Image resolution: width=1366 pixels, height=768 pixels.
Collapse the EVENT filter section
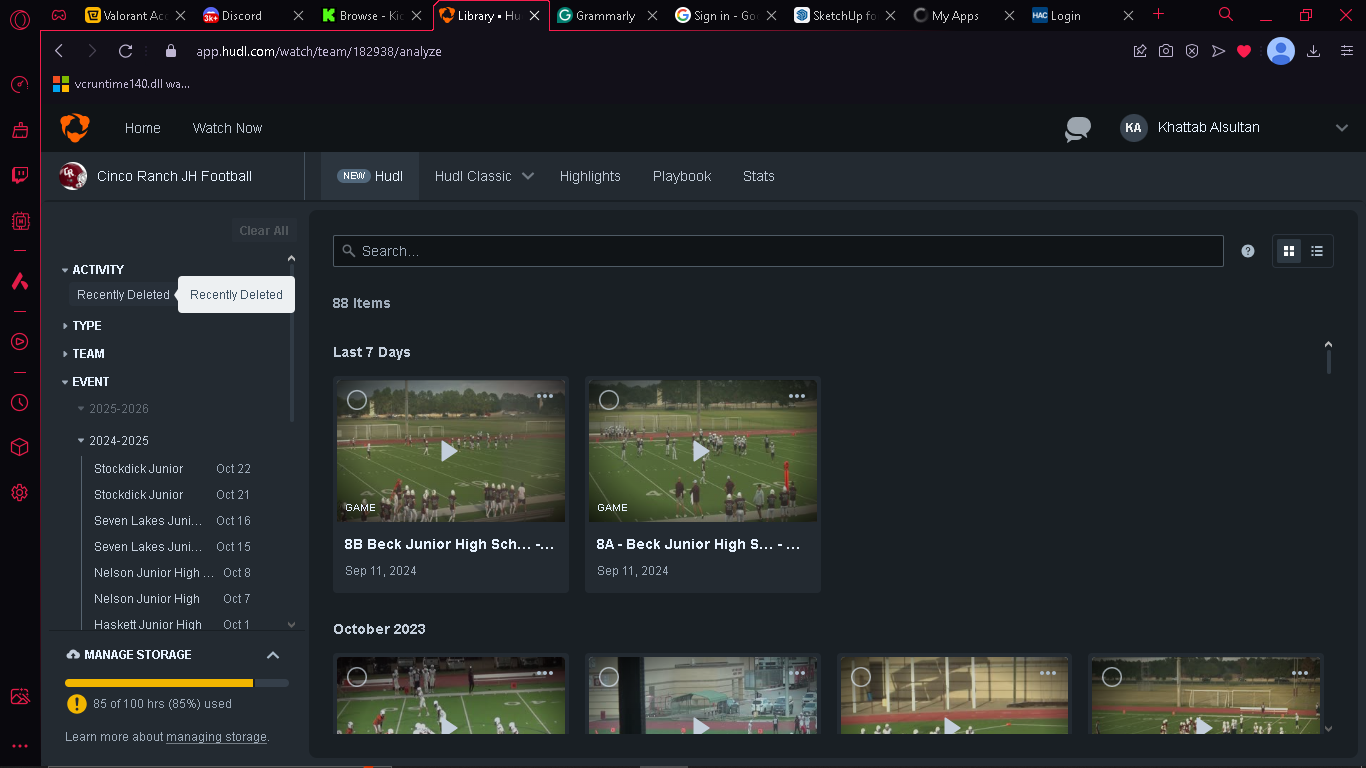pos(86,382)
